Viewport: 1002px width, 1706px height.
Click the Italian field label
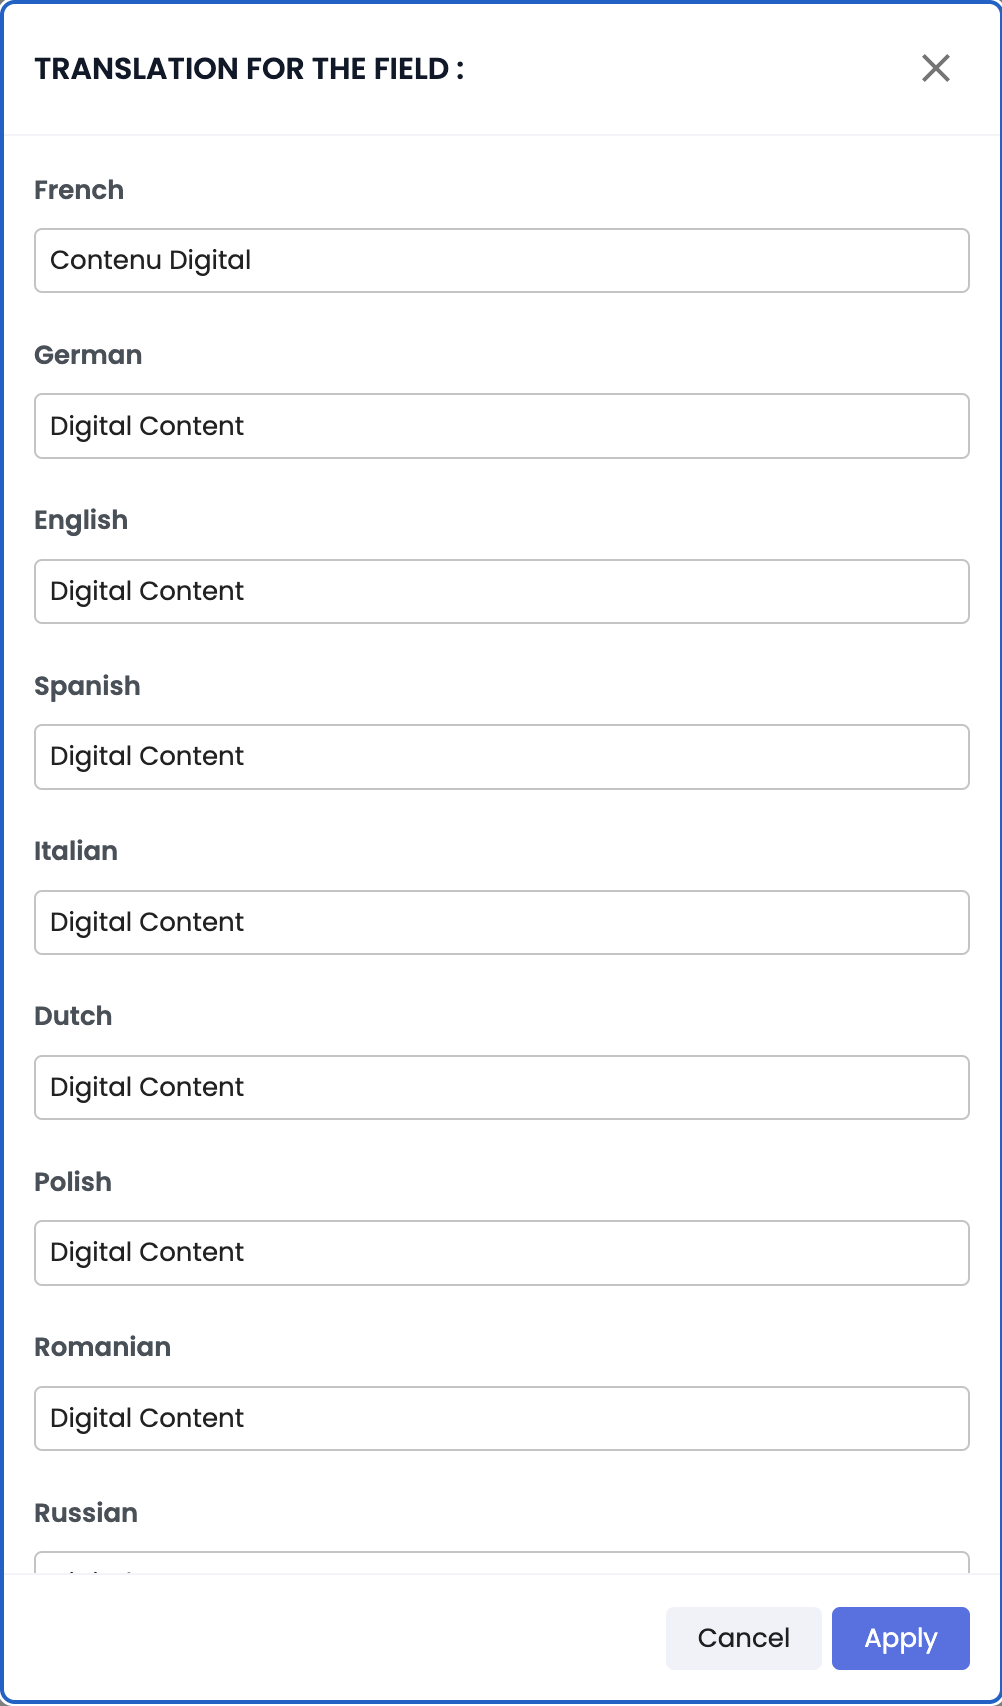click(x=76, y=851)
